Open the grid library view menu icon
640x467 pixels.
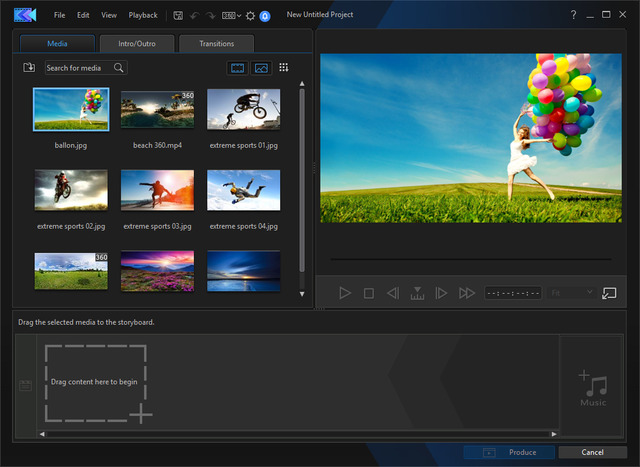(x=284, y=68)
